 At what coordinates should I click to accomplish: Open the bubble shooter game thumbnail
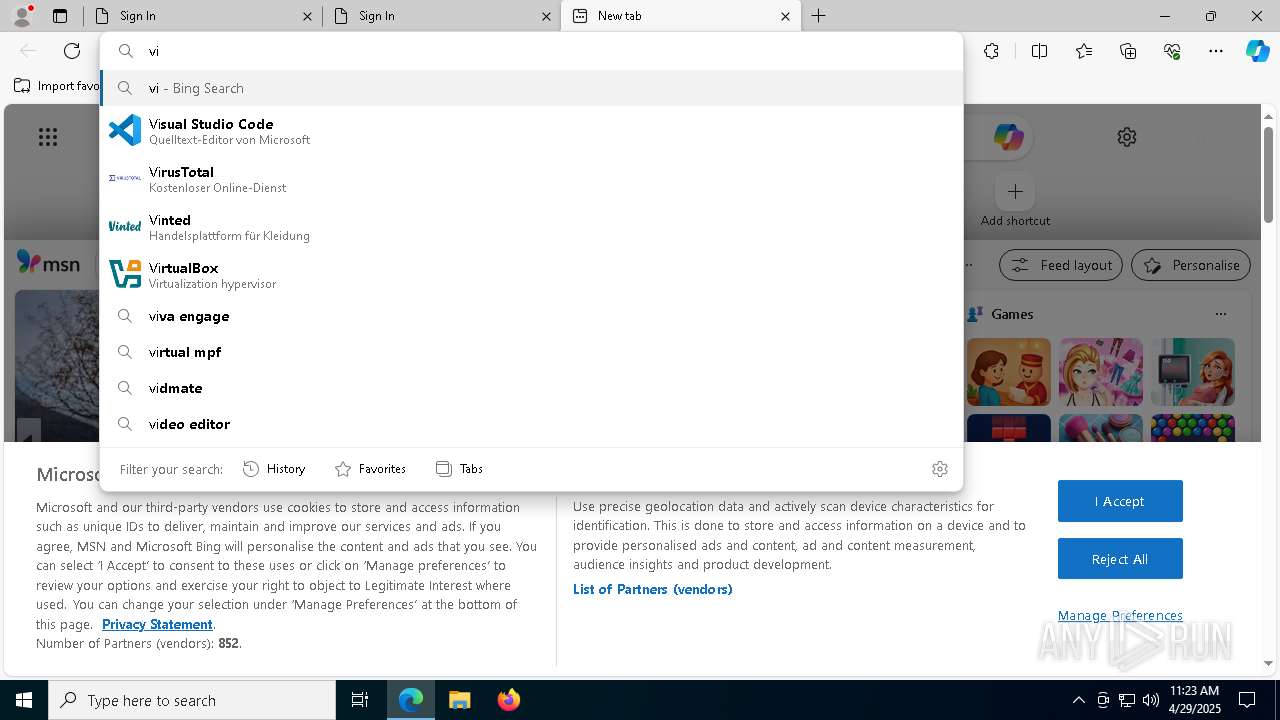[1193, 428]
